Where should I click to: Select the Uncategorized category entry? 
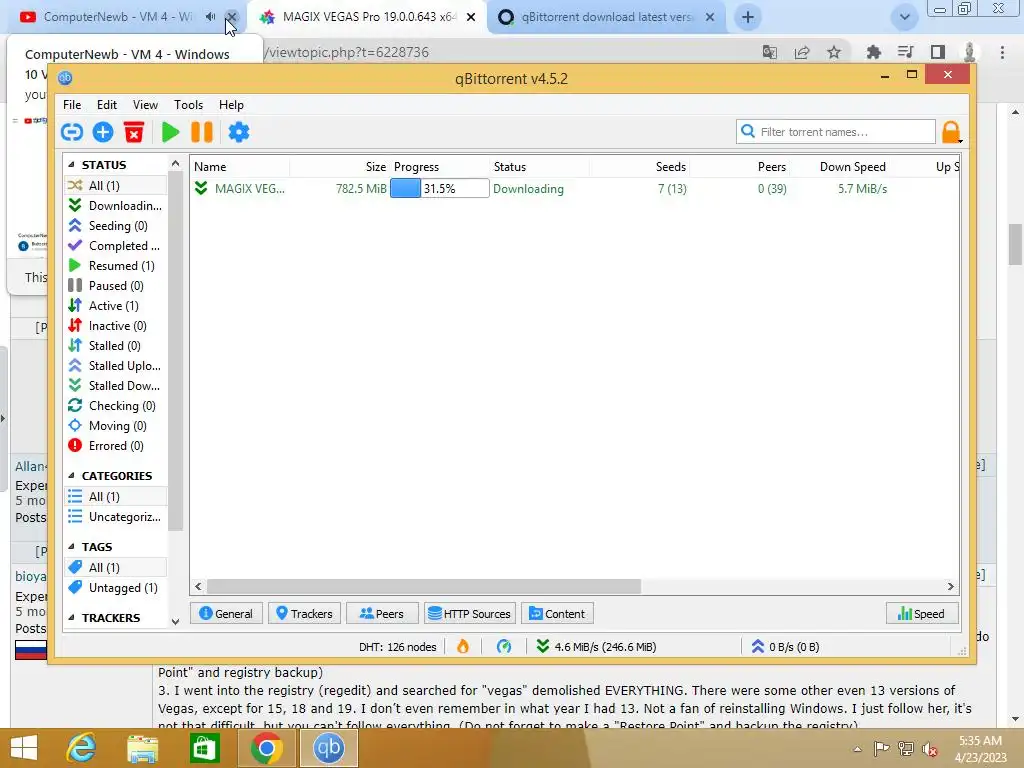[x=116, y=517]
